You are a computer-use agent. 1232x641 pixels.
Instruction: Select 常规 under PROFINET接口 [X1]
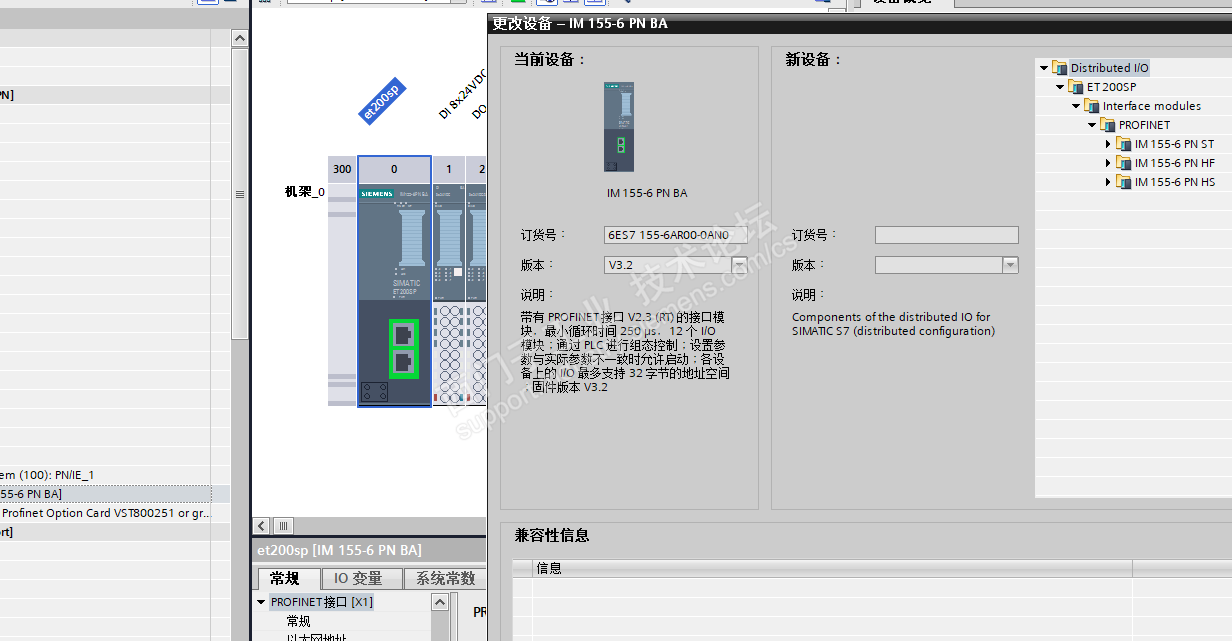click(x=299, y=621)
